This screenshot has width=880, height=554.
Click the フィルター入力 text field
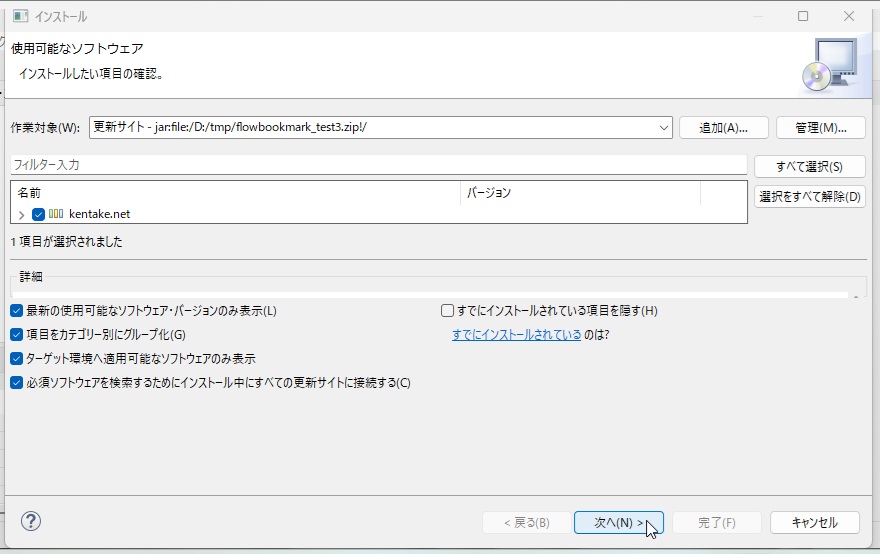coord(378,164)
